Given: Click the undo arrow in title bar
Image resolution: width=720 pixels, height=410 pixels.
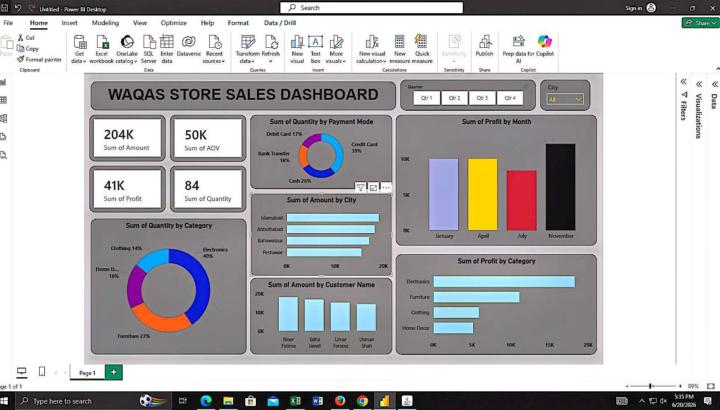Looking at the screenshot, I should click(x=18, y=8).
